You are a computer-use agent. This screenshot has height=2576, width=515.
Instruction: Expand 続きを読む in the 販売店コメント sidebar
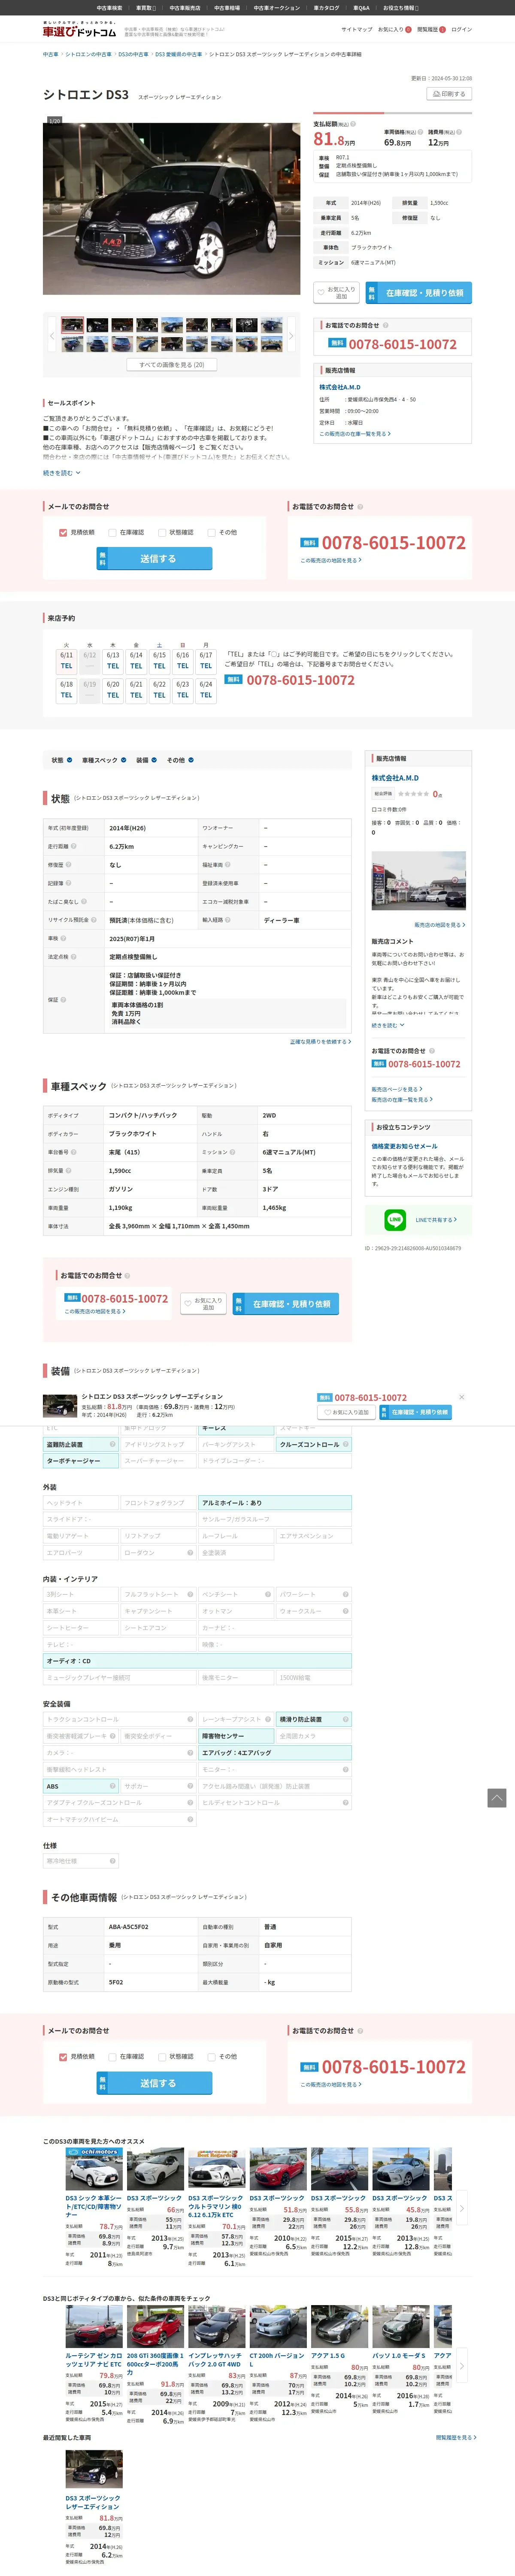(388, 1025)
